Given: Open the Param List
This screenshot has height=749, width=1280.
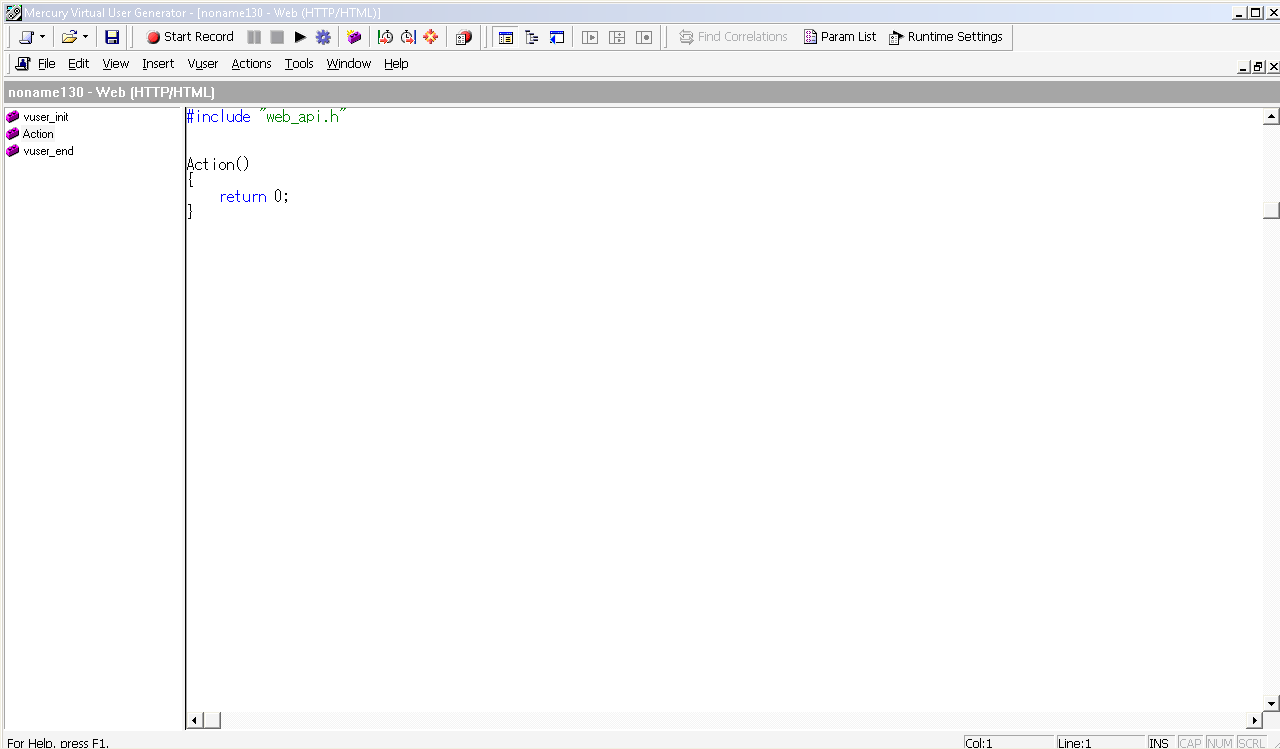Looking at the screenshot, I should 840,37.
